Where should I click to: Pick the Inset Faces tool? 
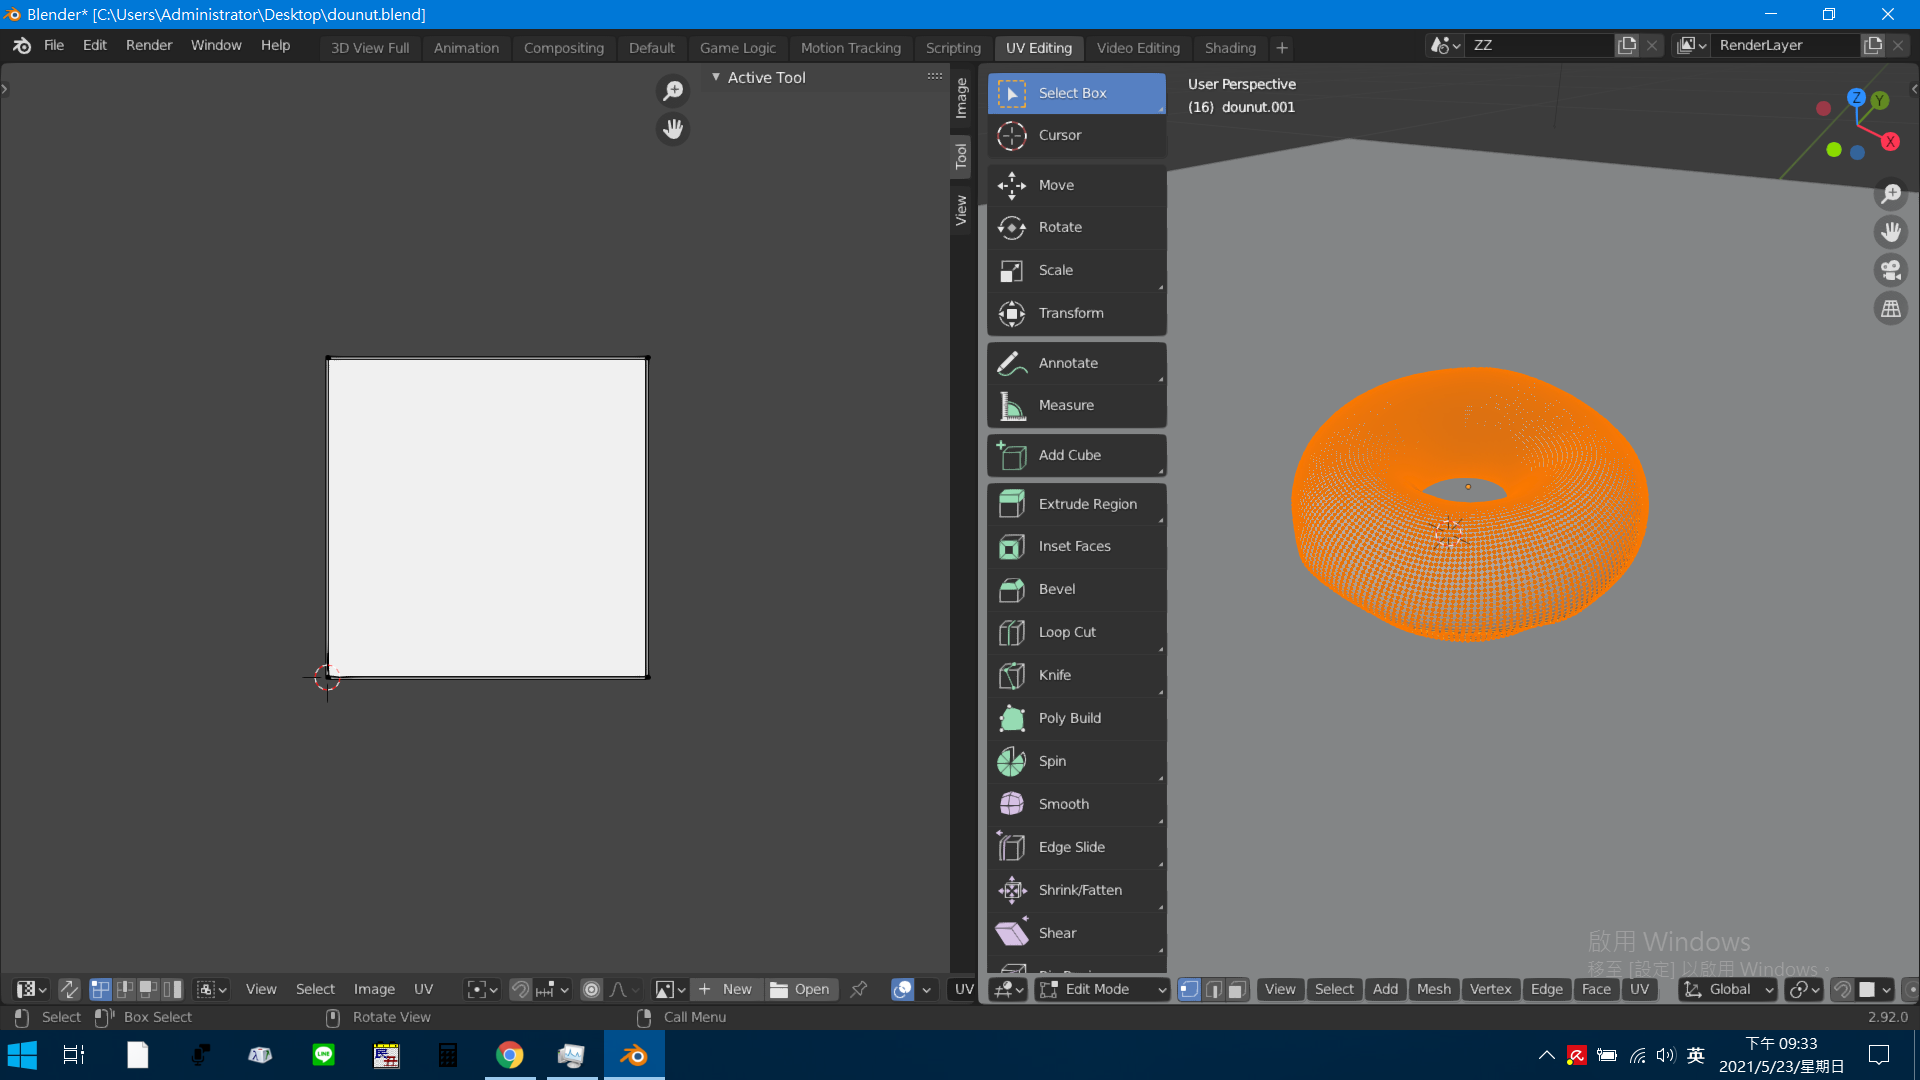point(1077,546)
